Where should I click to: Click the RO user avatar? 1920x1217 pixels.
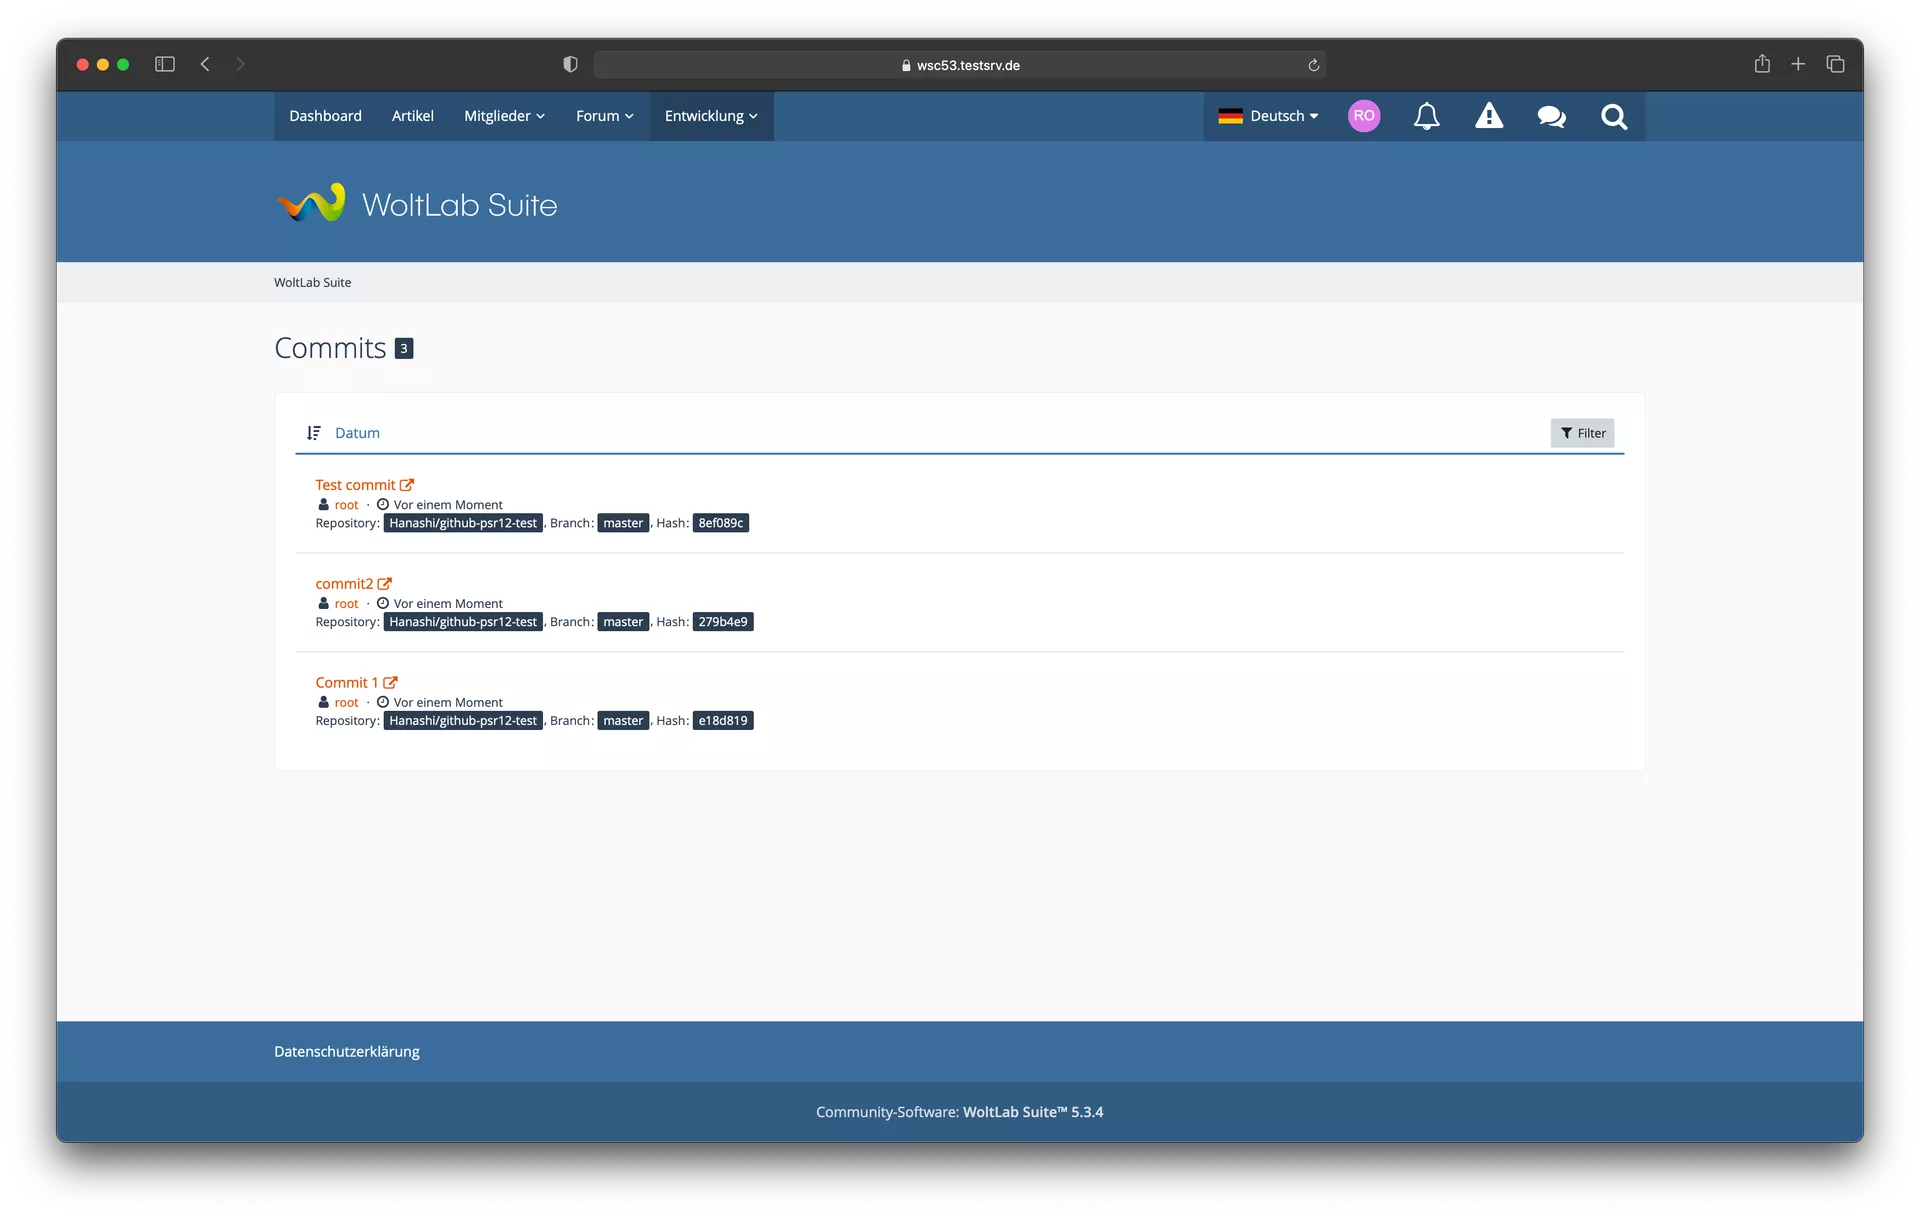point(1364,116)
